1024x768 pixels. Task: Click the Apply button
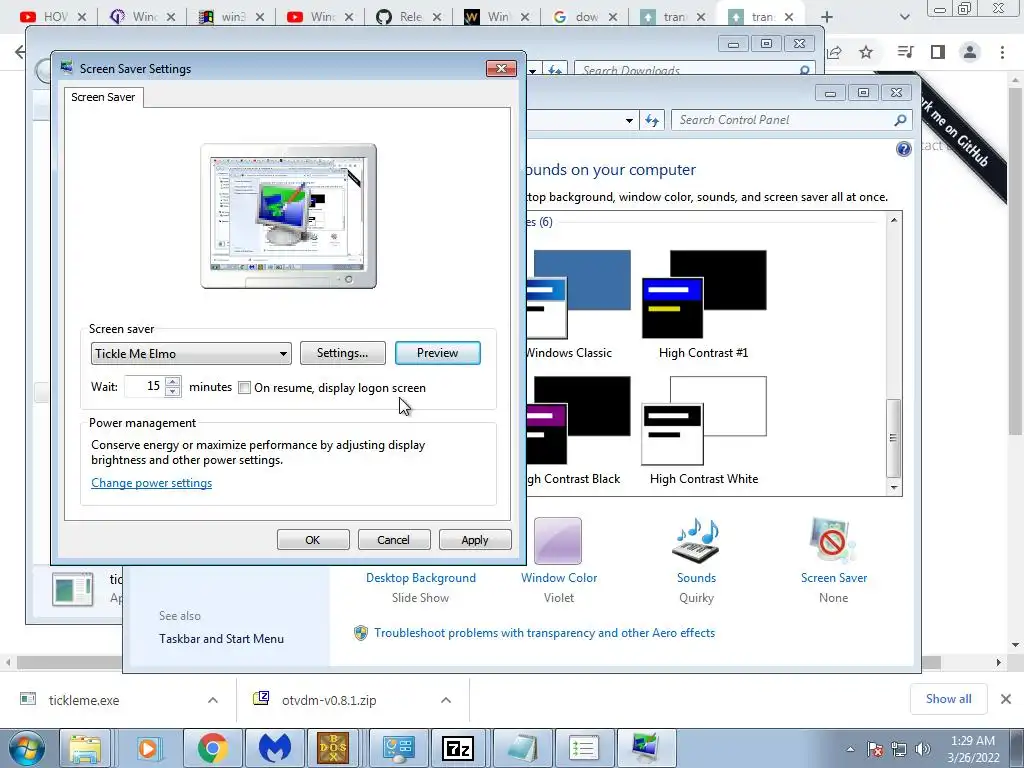pos(475,540)
